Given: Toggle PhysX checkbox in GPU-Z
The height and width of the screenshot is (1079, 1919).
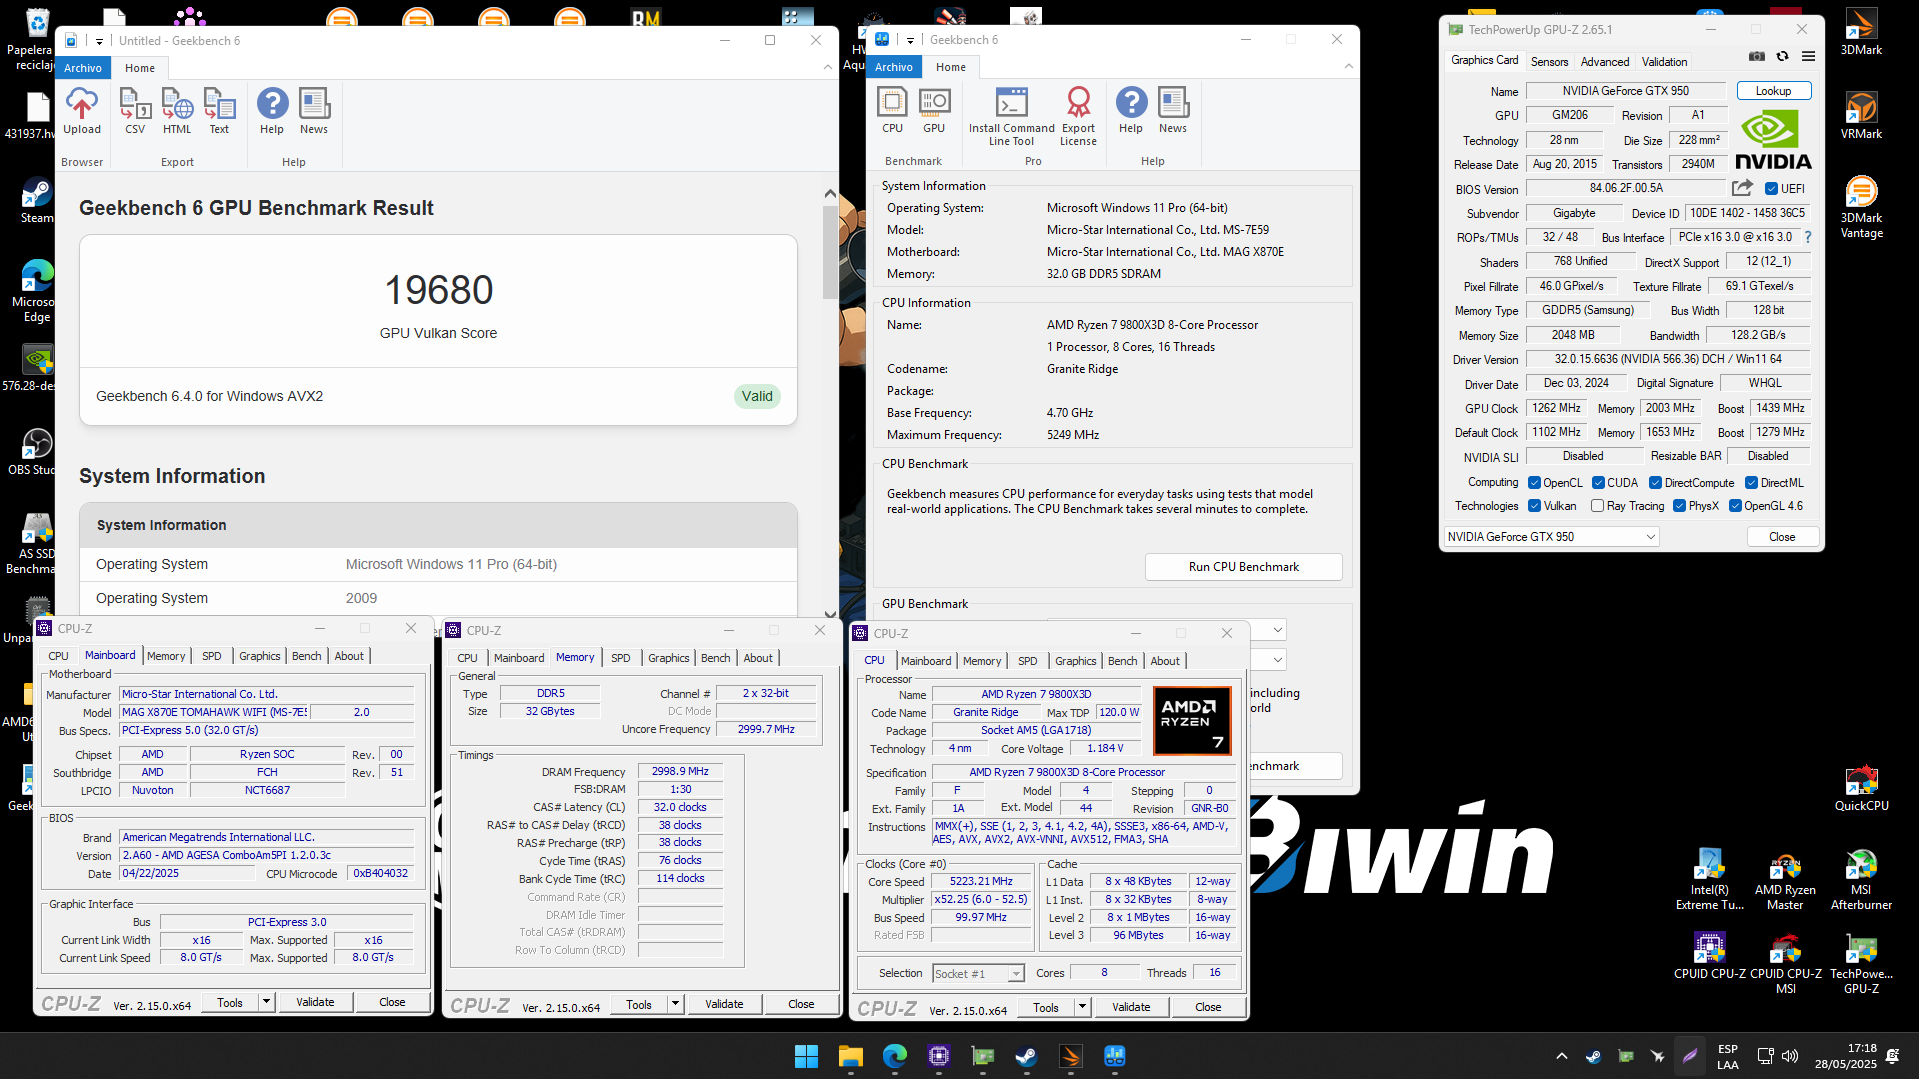Looking at the screenshot, I should [1679, 506].
